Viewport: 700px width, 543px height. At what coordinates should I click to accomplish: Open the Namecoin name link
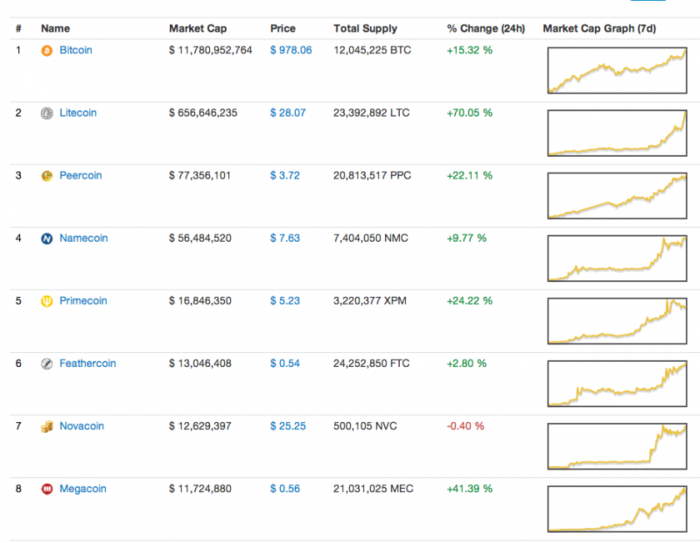tap(83, 238)
